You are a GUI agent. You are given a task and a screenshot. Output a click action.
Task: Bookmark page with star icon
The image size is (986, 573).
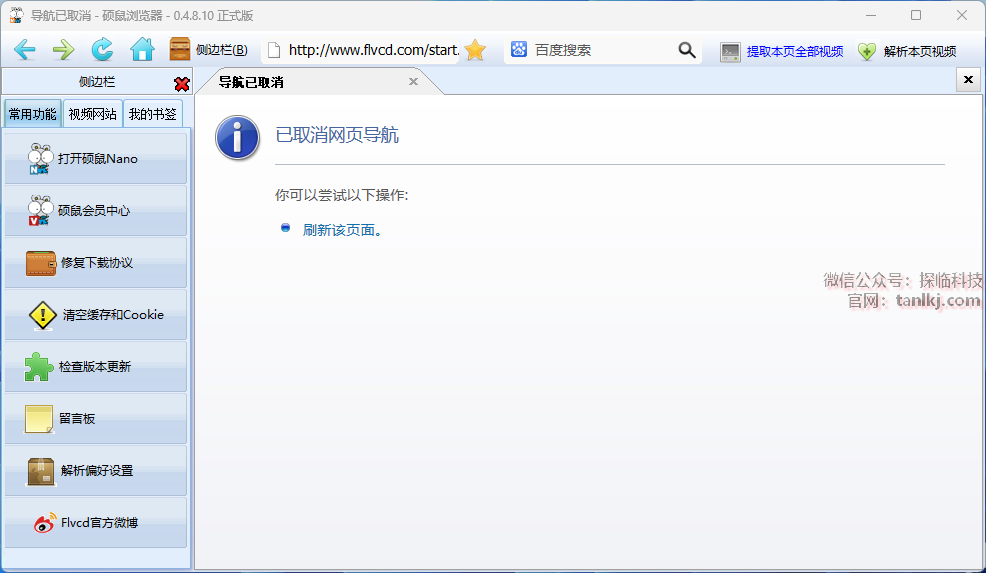(475, 50)
